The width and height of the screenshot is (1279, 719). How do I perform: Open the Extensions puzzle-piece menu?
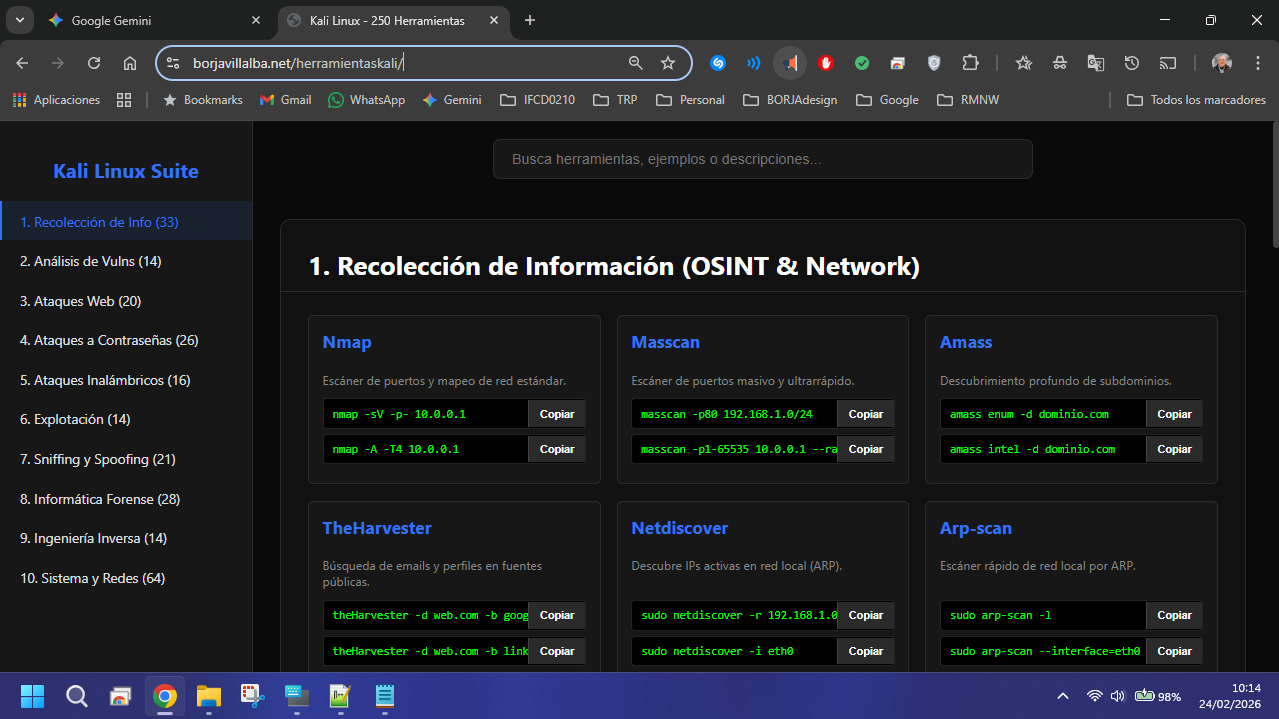click(x=969, y=63)
